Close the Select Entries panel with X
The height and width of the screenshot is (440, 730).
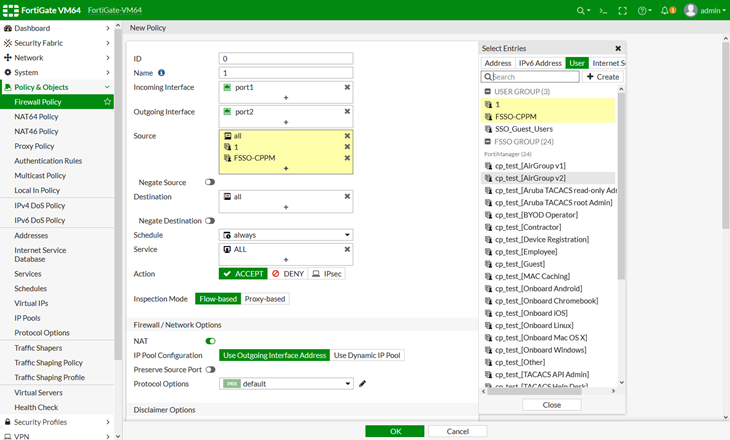(618, 48)
